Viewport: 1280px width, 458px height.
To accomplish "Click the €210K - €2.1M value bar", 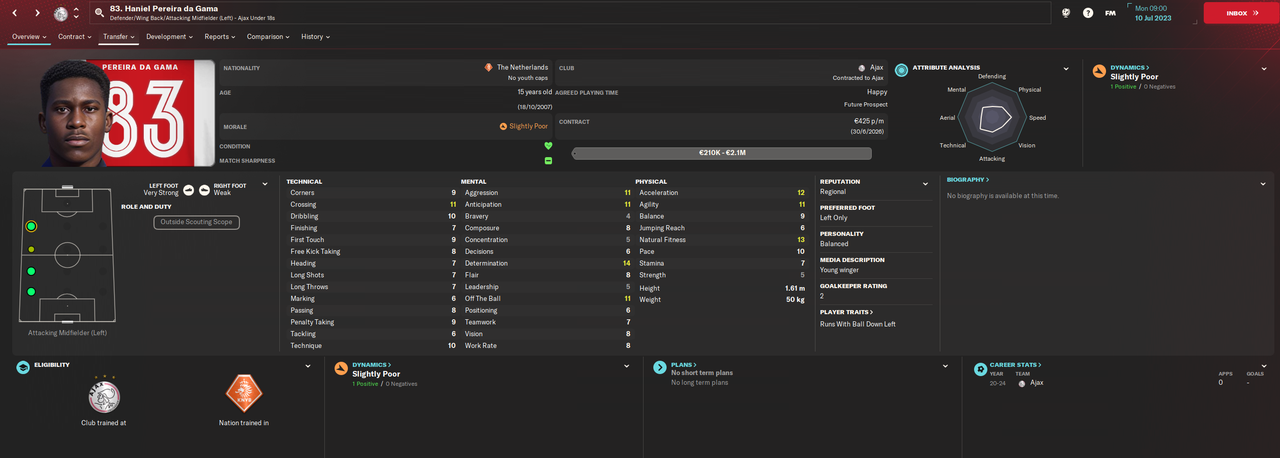I will tap(722, 153).
